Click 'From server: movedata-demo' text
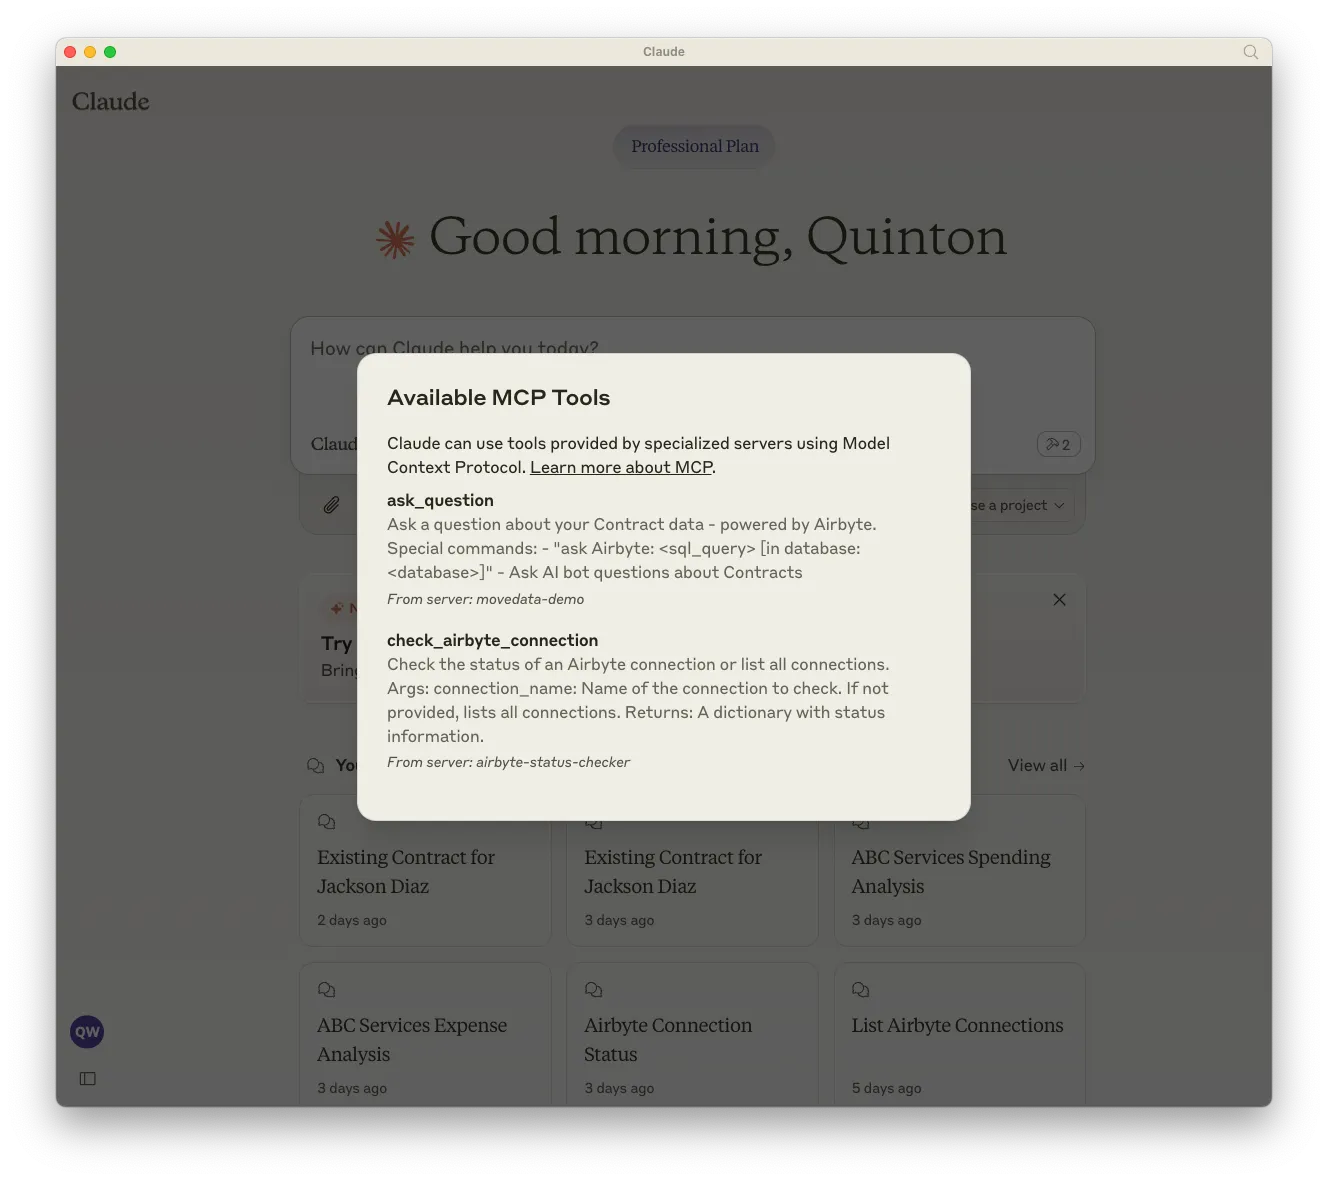This screenshot has width=1328, height=1181. coord(485,600)
